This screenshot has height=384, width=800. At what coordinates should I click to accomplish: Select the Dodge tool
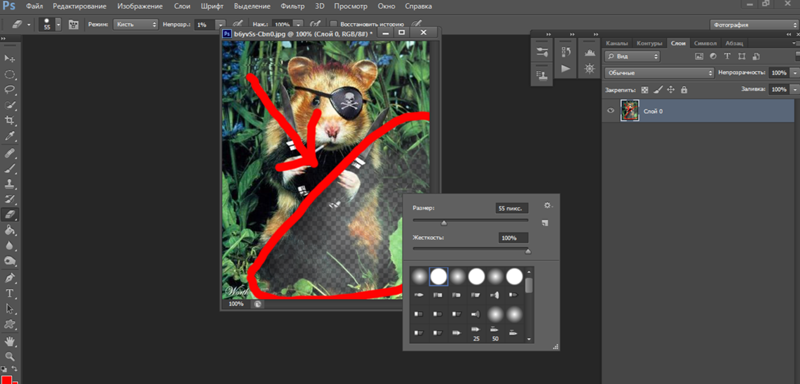pos(10,261)
